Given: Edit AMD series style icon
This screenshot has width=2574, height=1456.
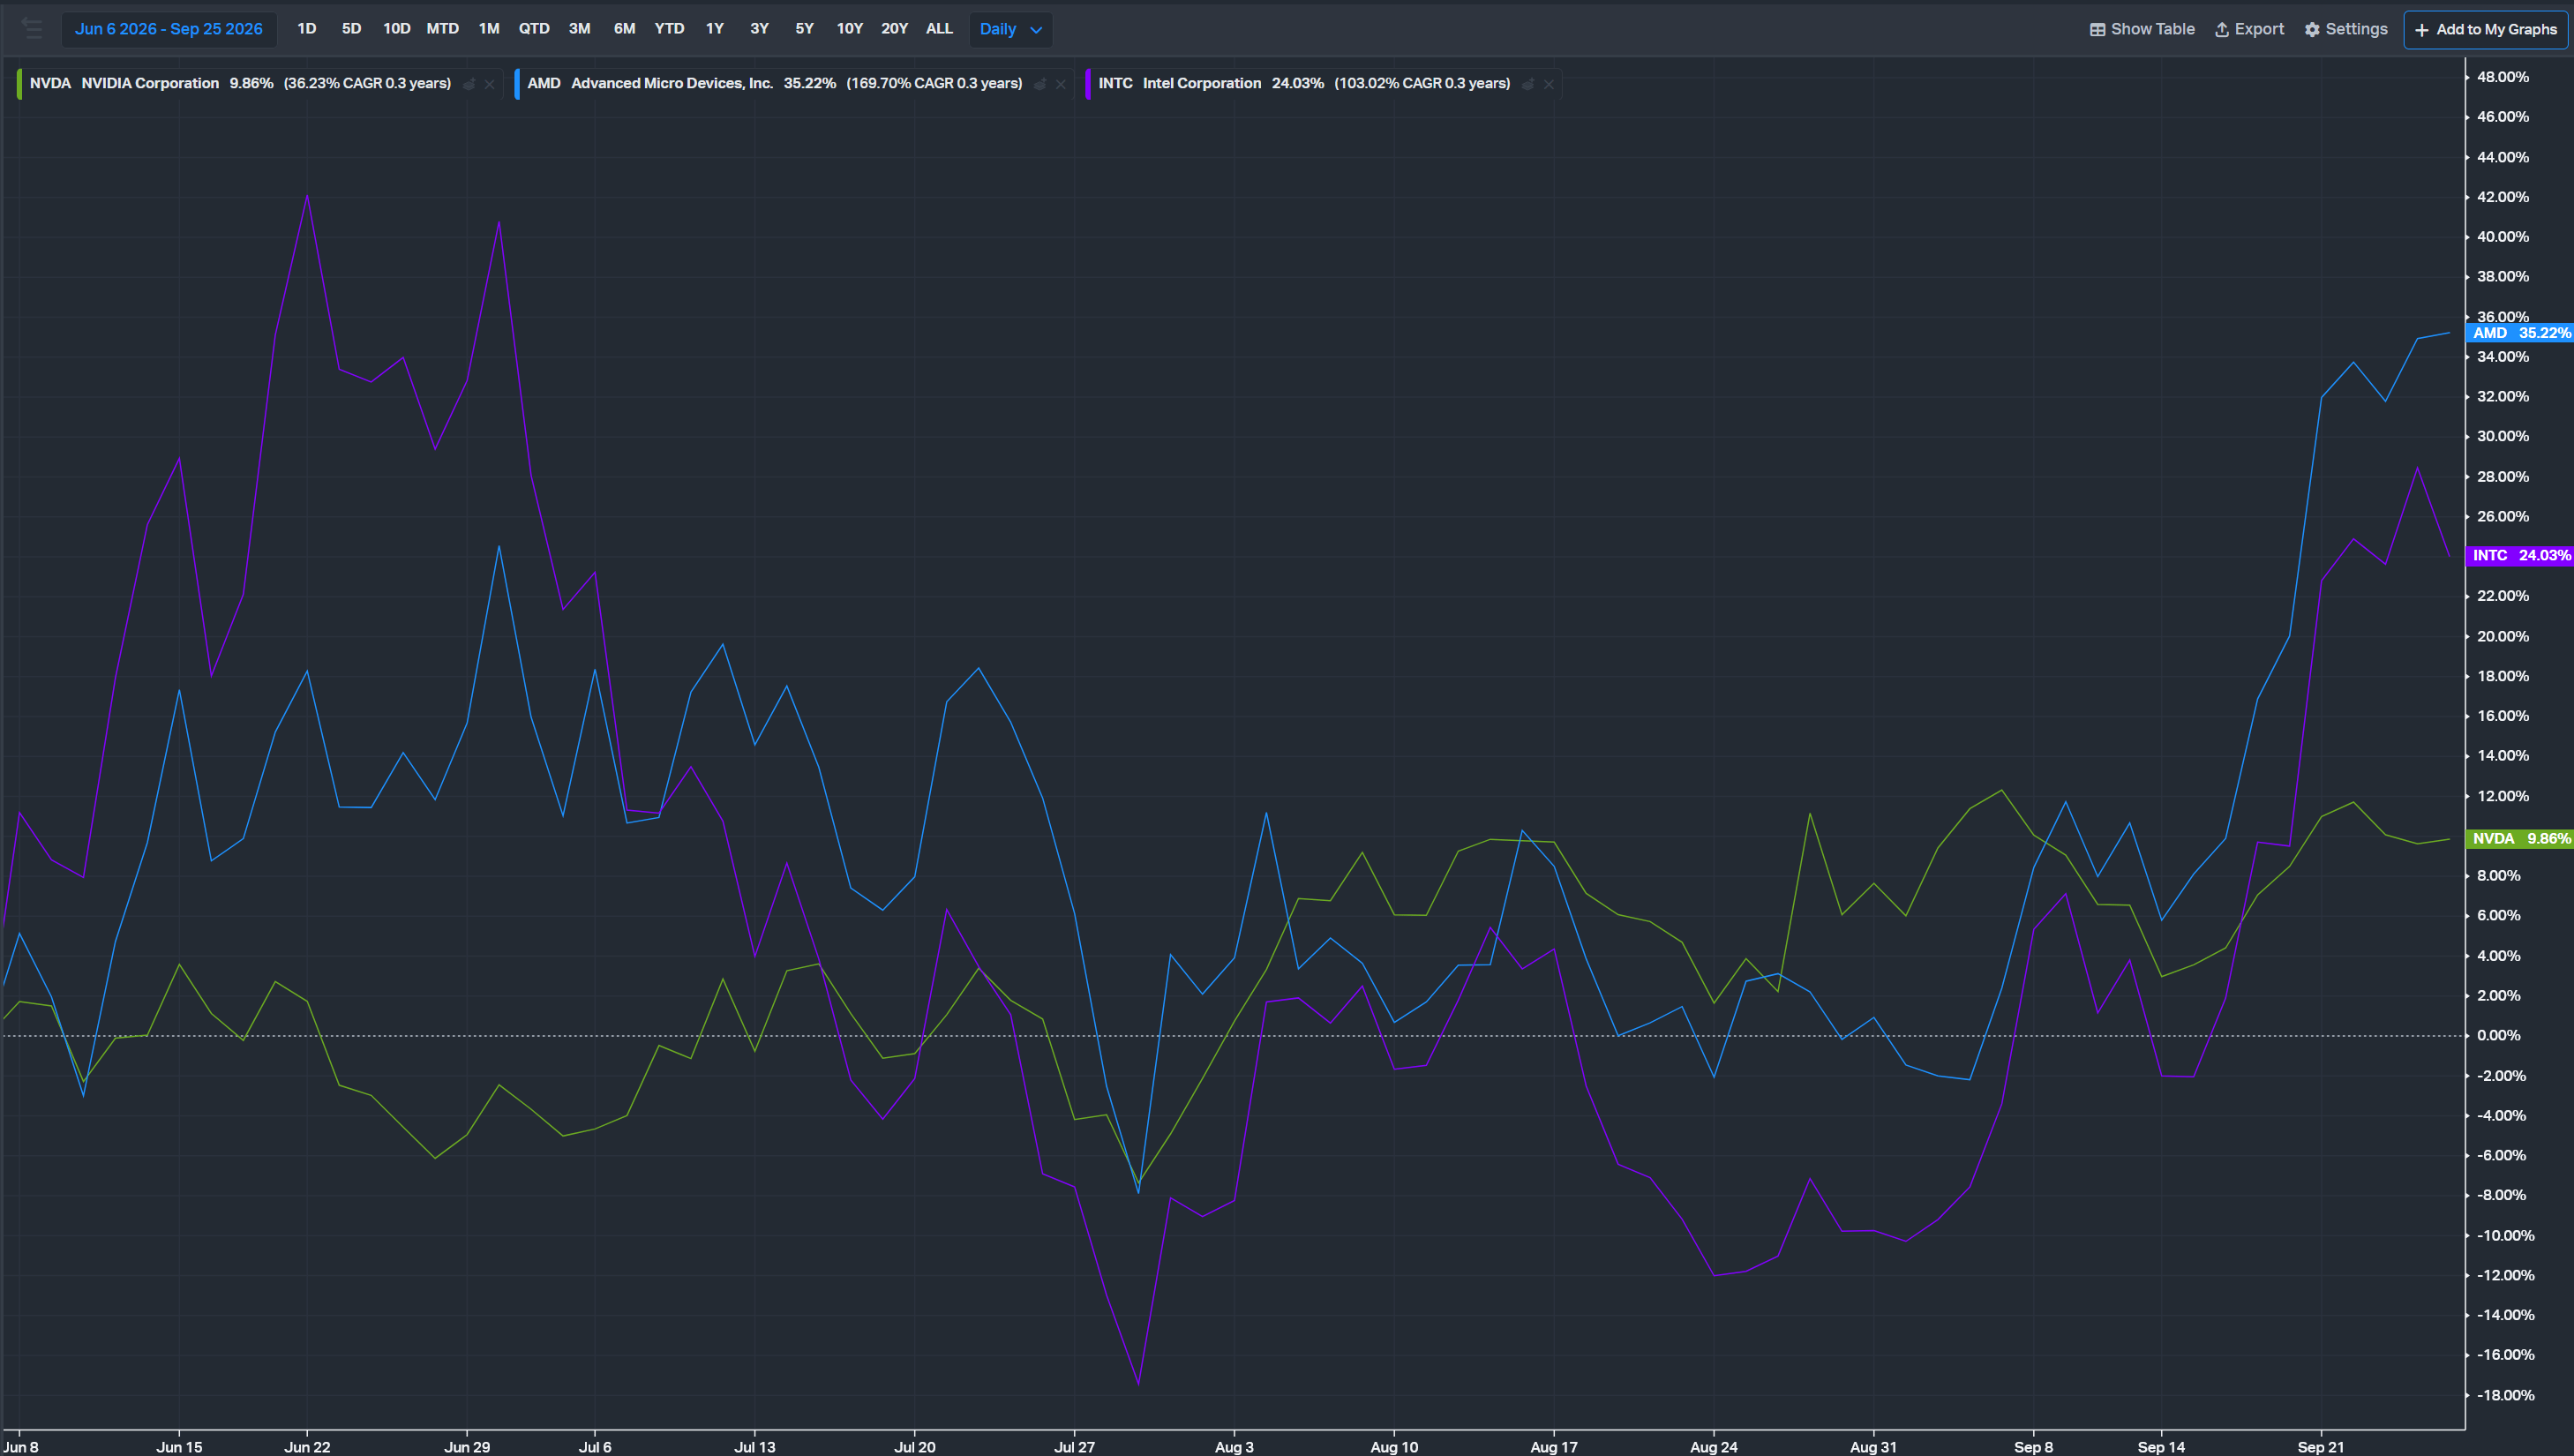Looking at the screenshot, I should click(1040, 84).
